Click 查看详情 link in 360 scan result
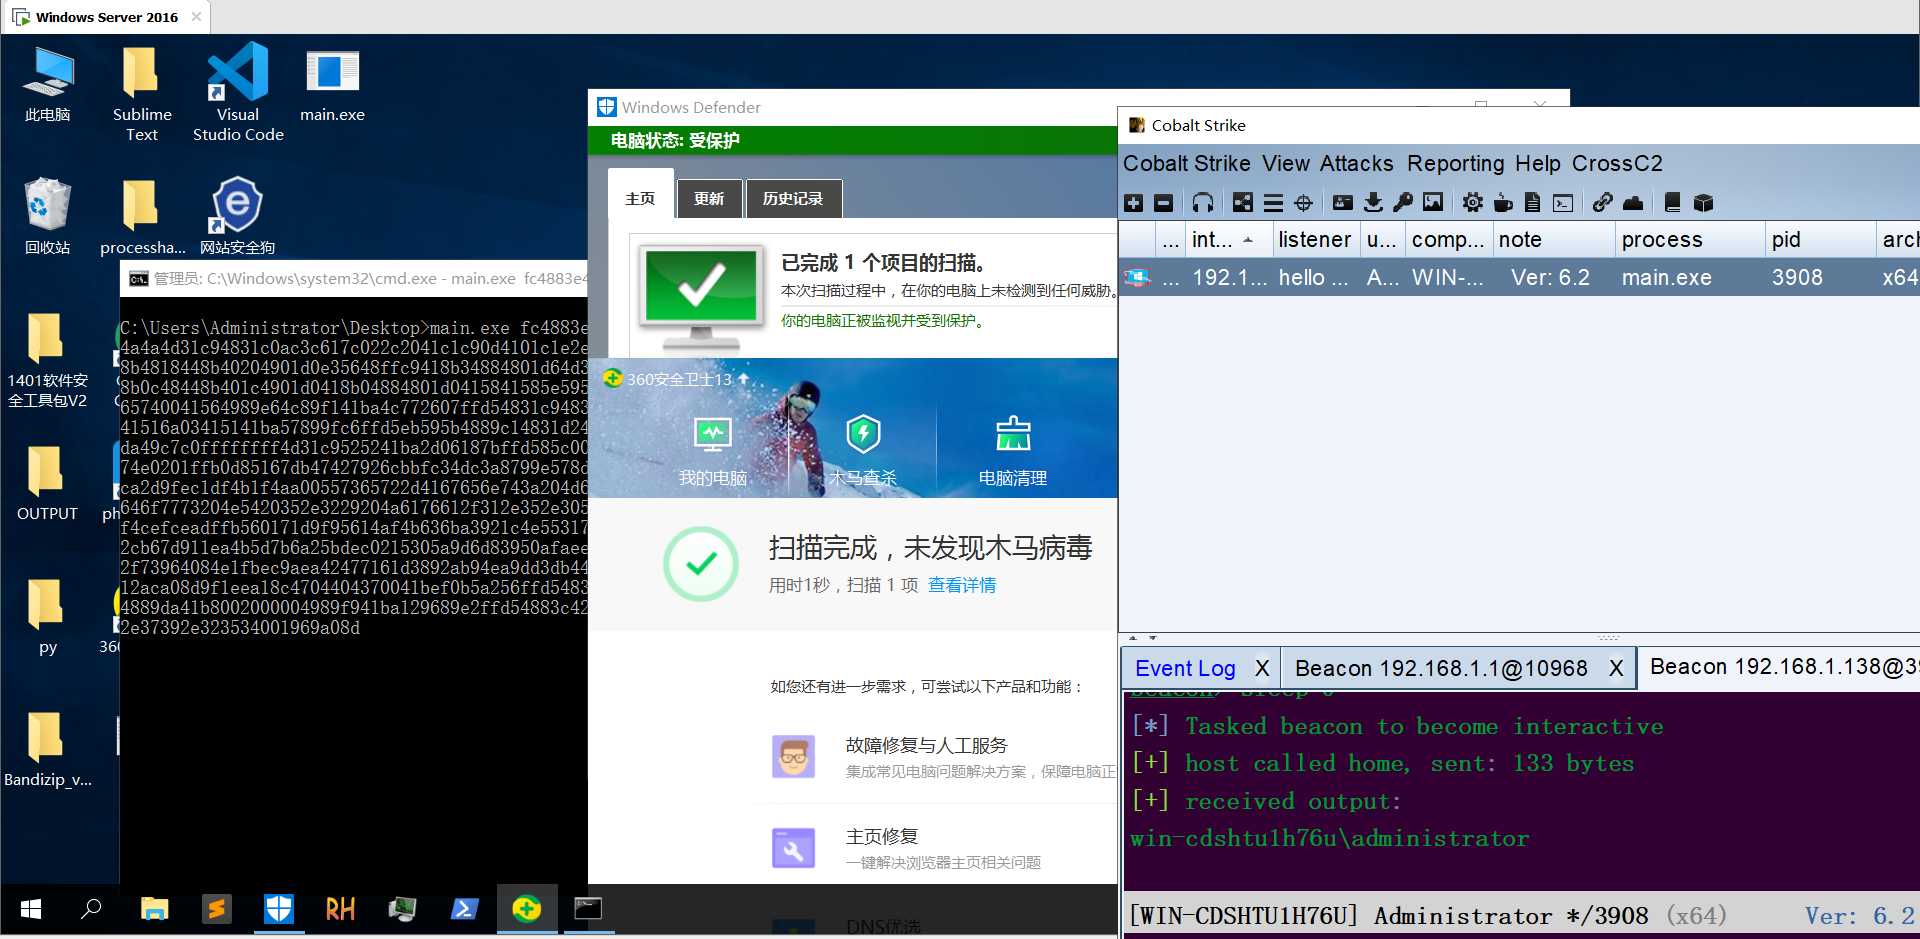 click(x=962, y=585)
